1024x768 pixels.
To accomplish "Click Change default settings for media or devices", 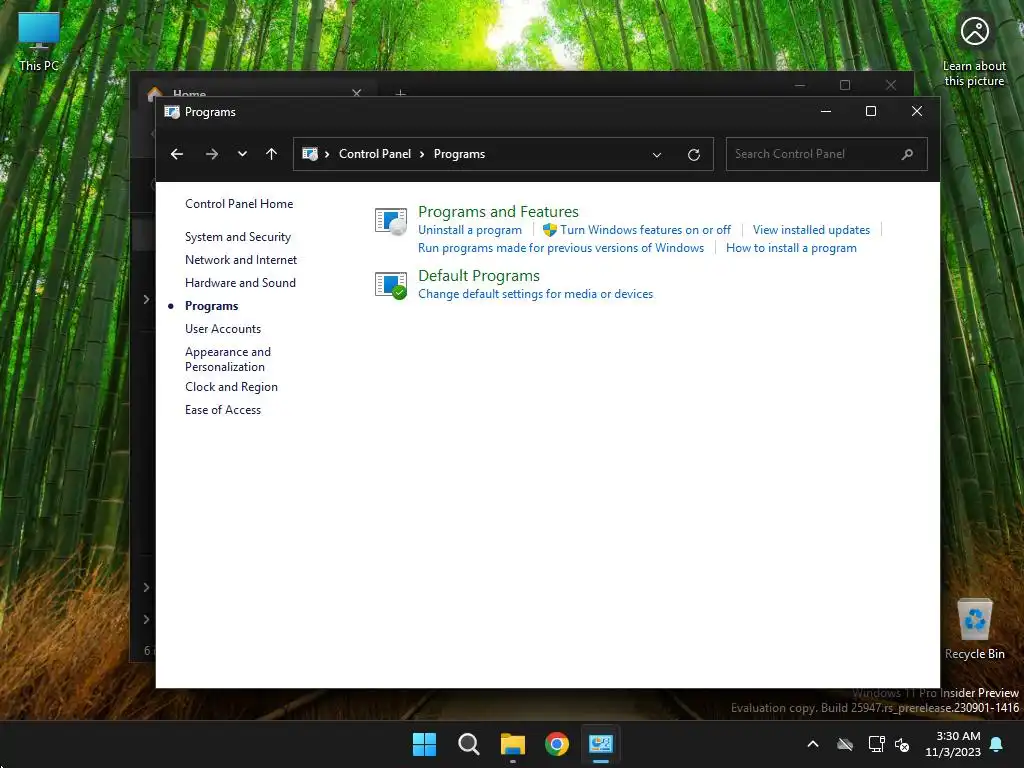I will point(536,294).
